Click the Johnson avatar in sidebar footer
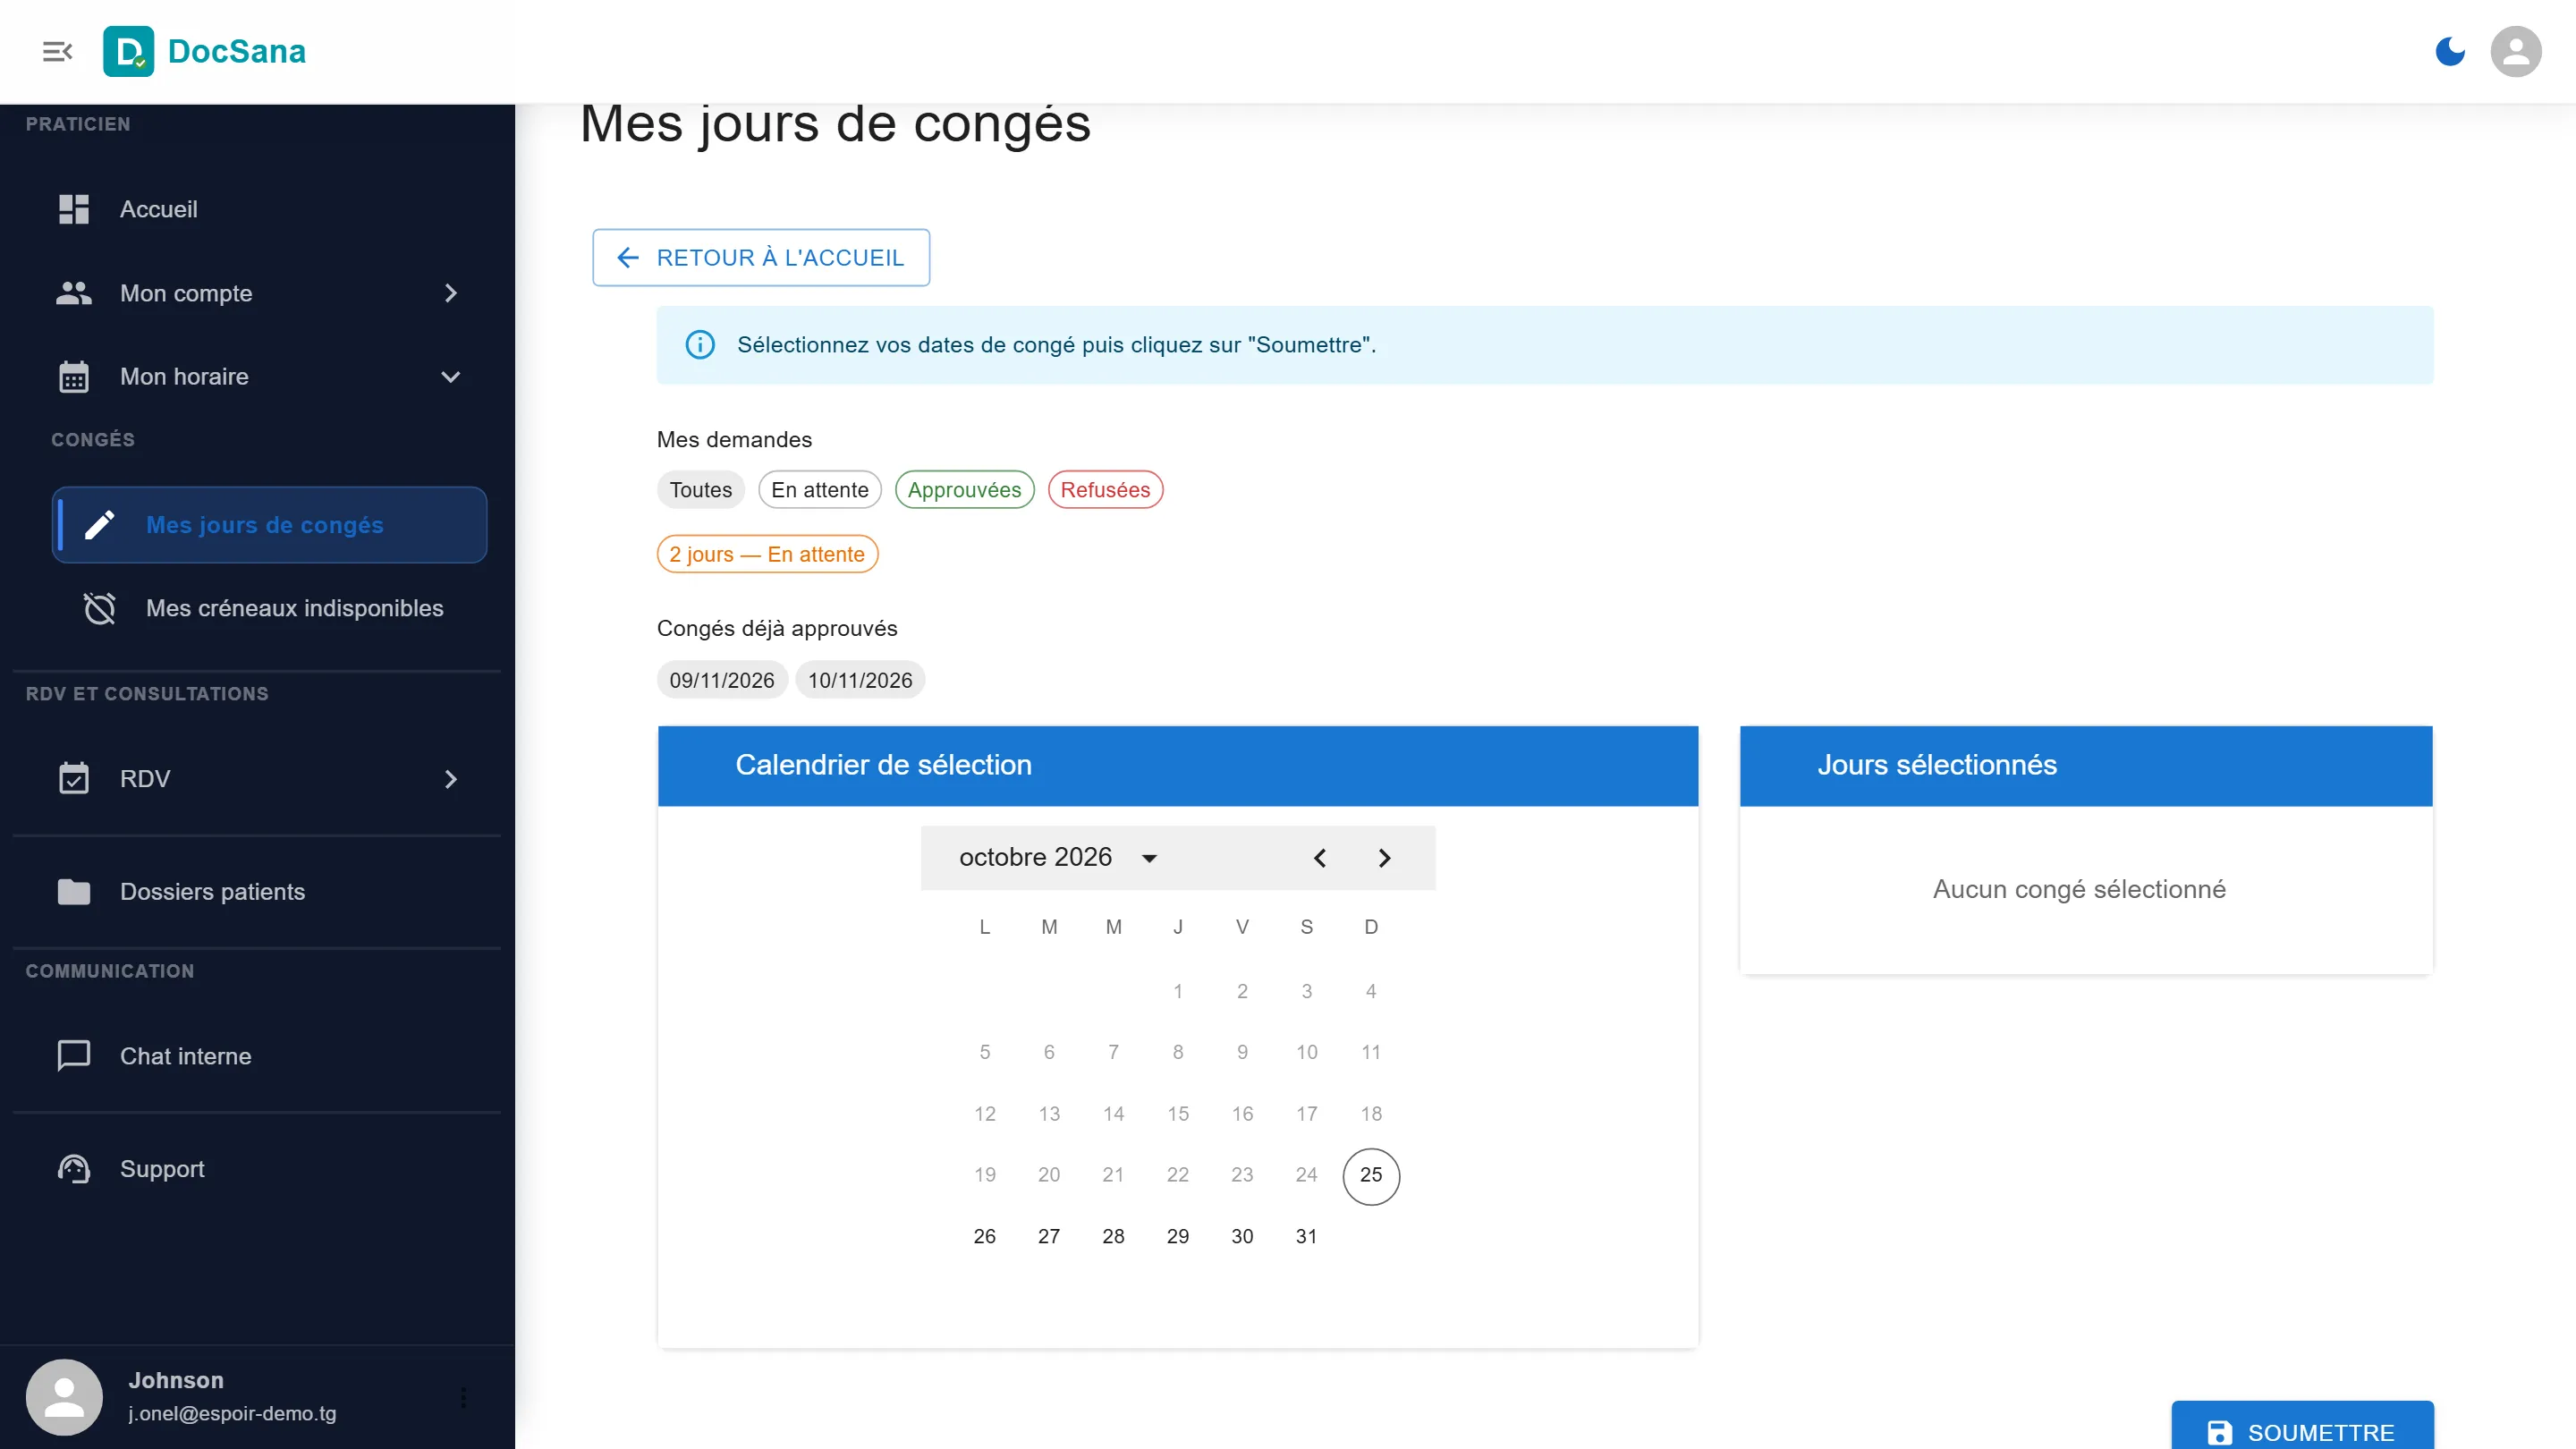 64,1397
